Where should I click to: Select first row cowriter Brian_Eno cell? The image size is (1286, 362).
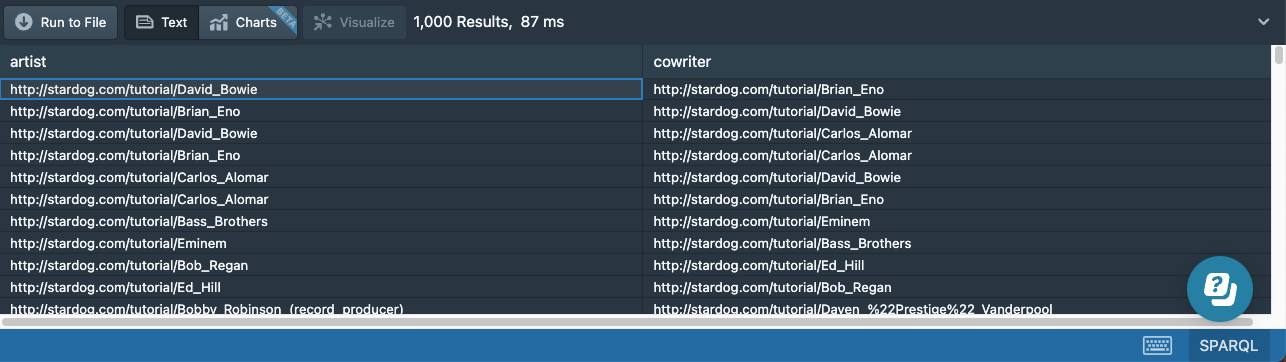click(x=957, y=89)
